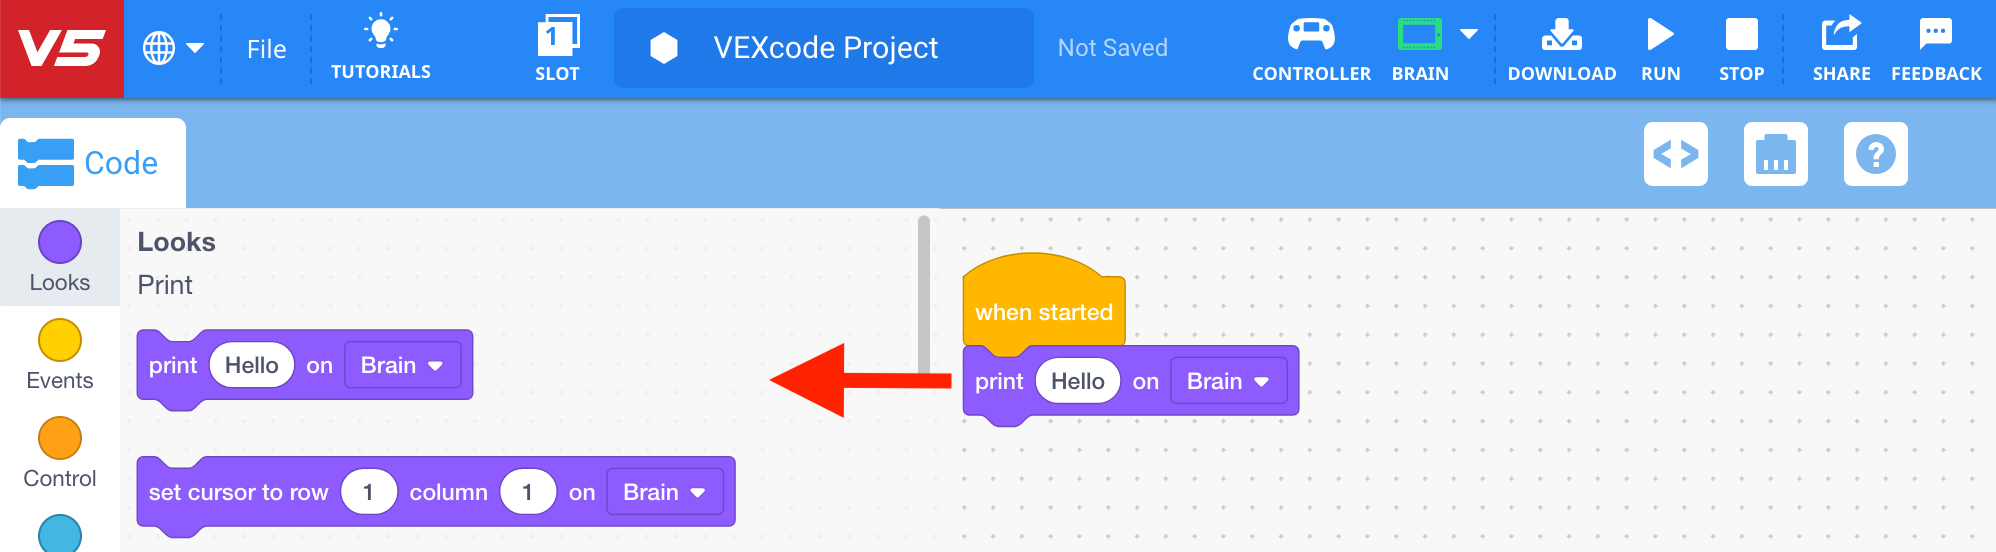This screenshot has width=1996, height=552.
Task: Open the code viewer icon
Action: [1676, 154]
